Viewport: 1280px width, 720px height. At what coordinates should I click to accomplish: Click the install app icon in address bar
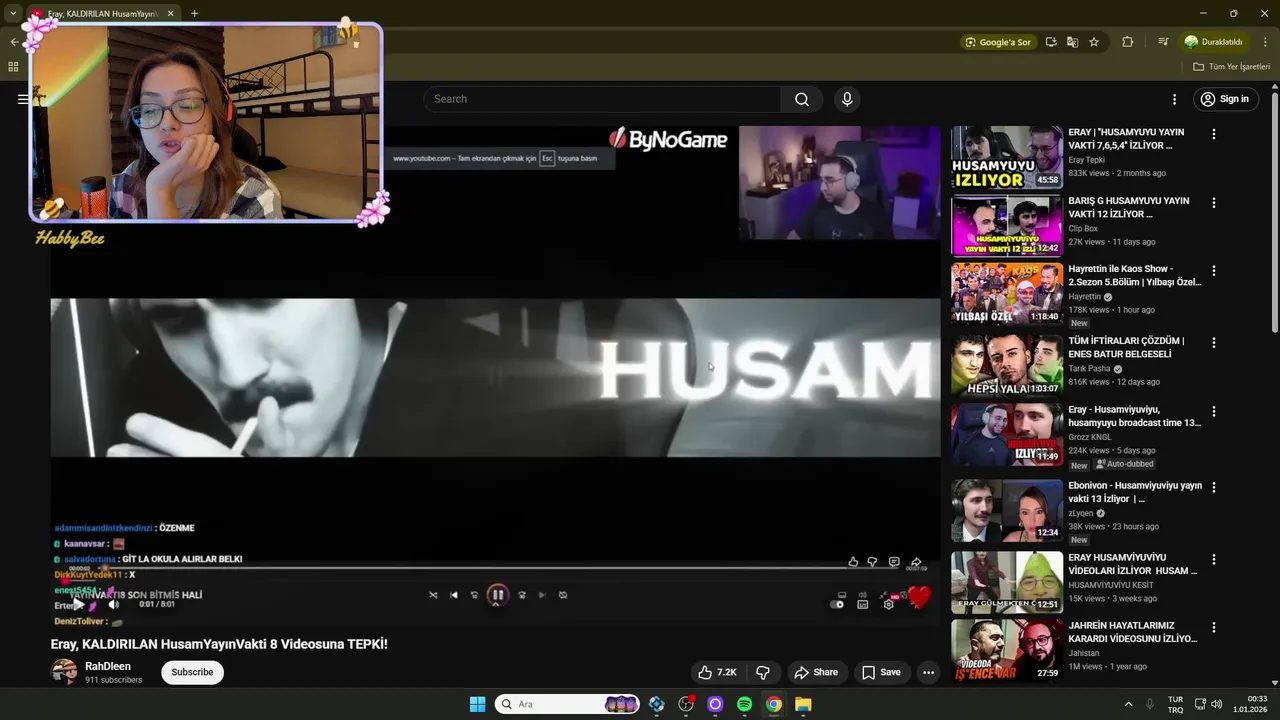1051,42
